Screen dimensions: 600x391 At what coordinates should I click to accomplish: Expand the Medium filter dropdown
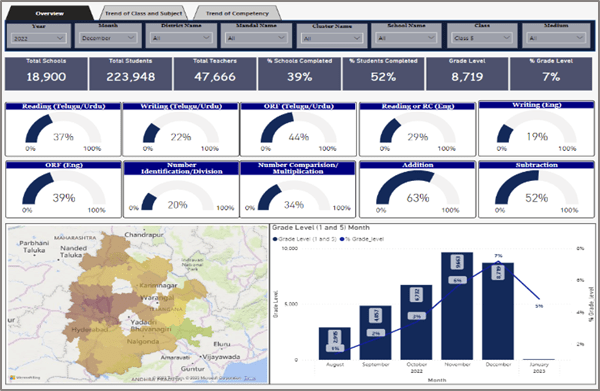click(x=556, y=38)
